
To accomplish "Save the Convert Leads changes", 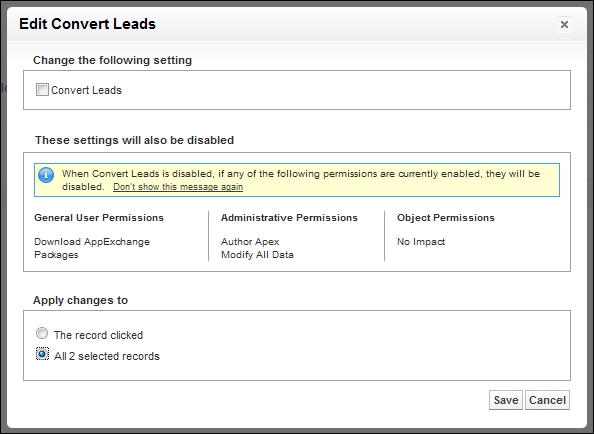I will (x=506, y=400).
